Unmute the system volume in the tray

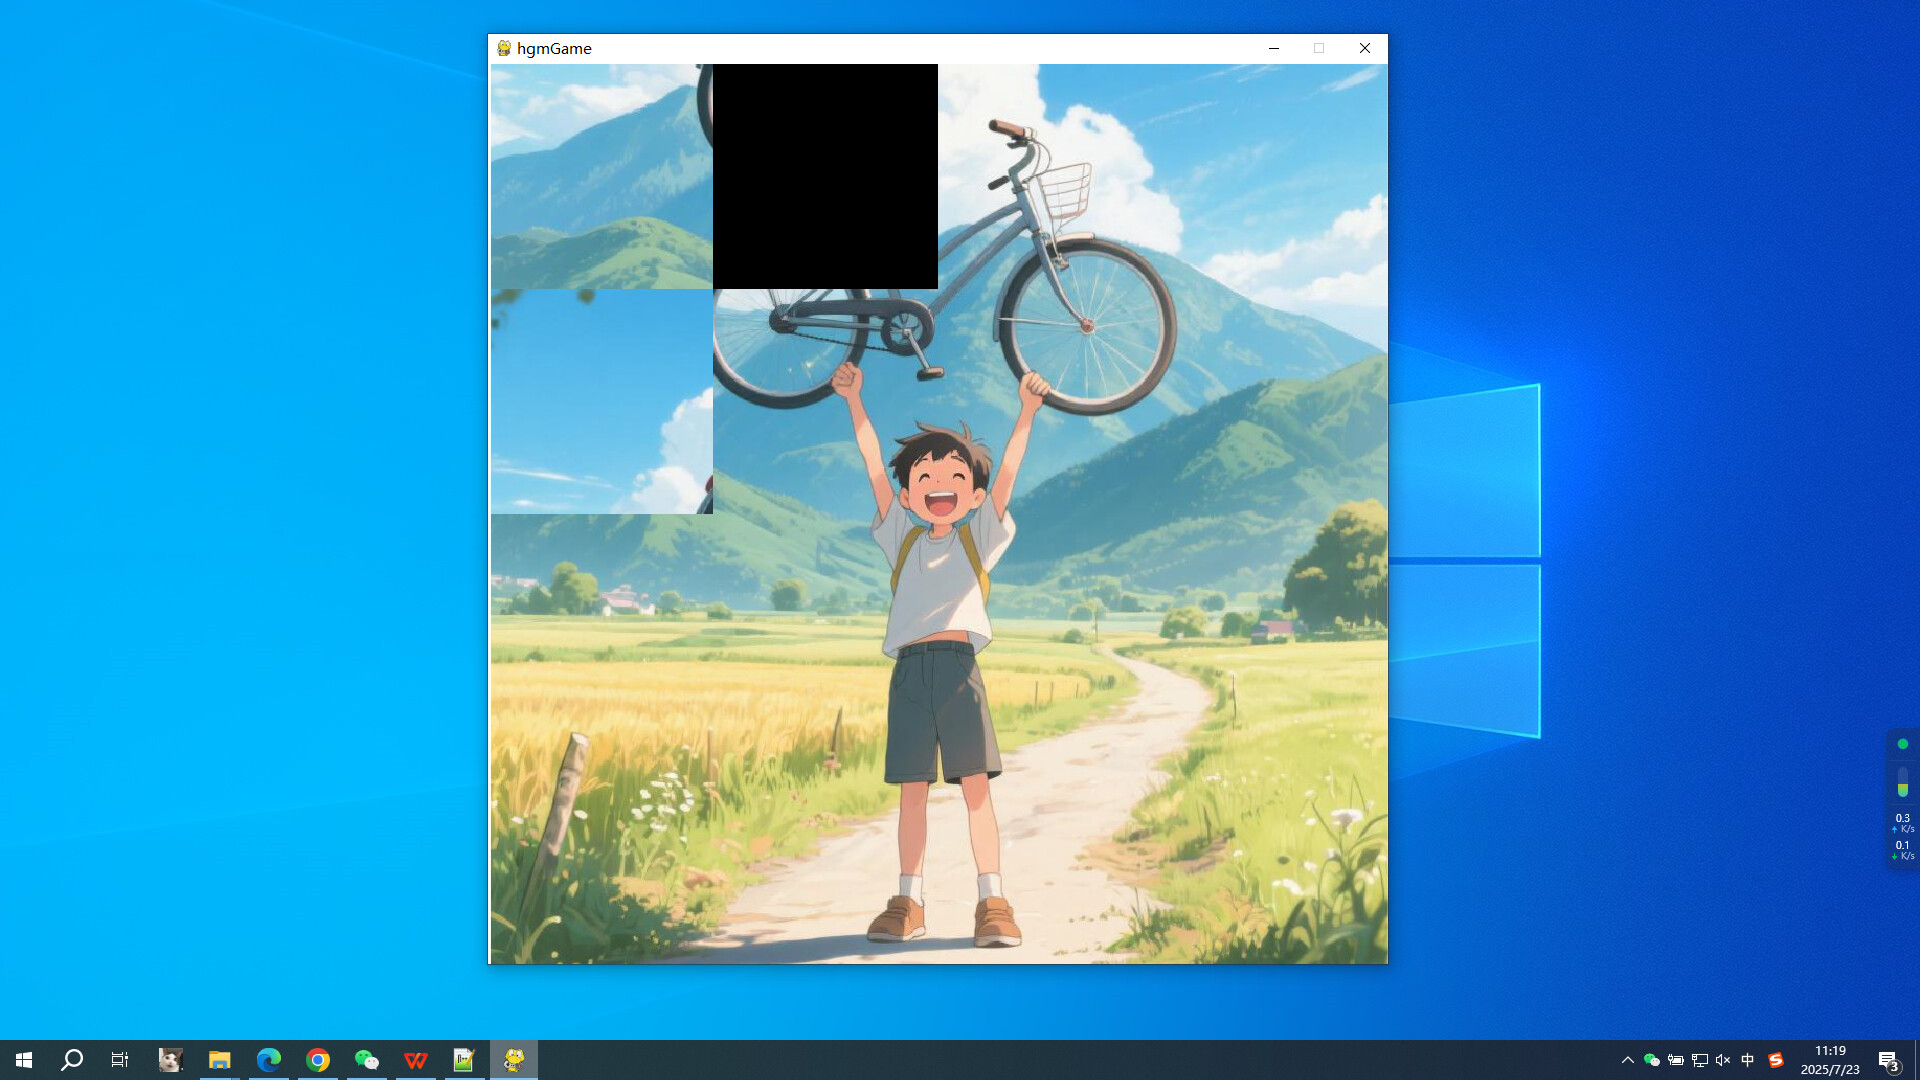(1722, 1059)
